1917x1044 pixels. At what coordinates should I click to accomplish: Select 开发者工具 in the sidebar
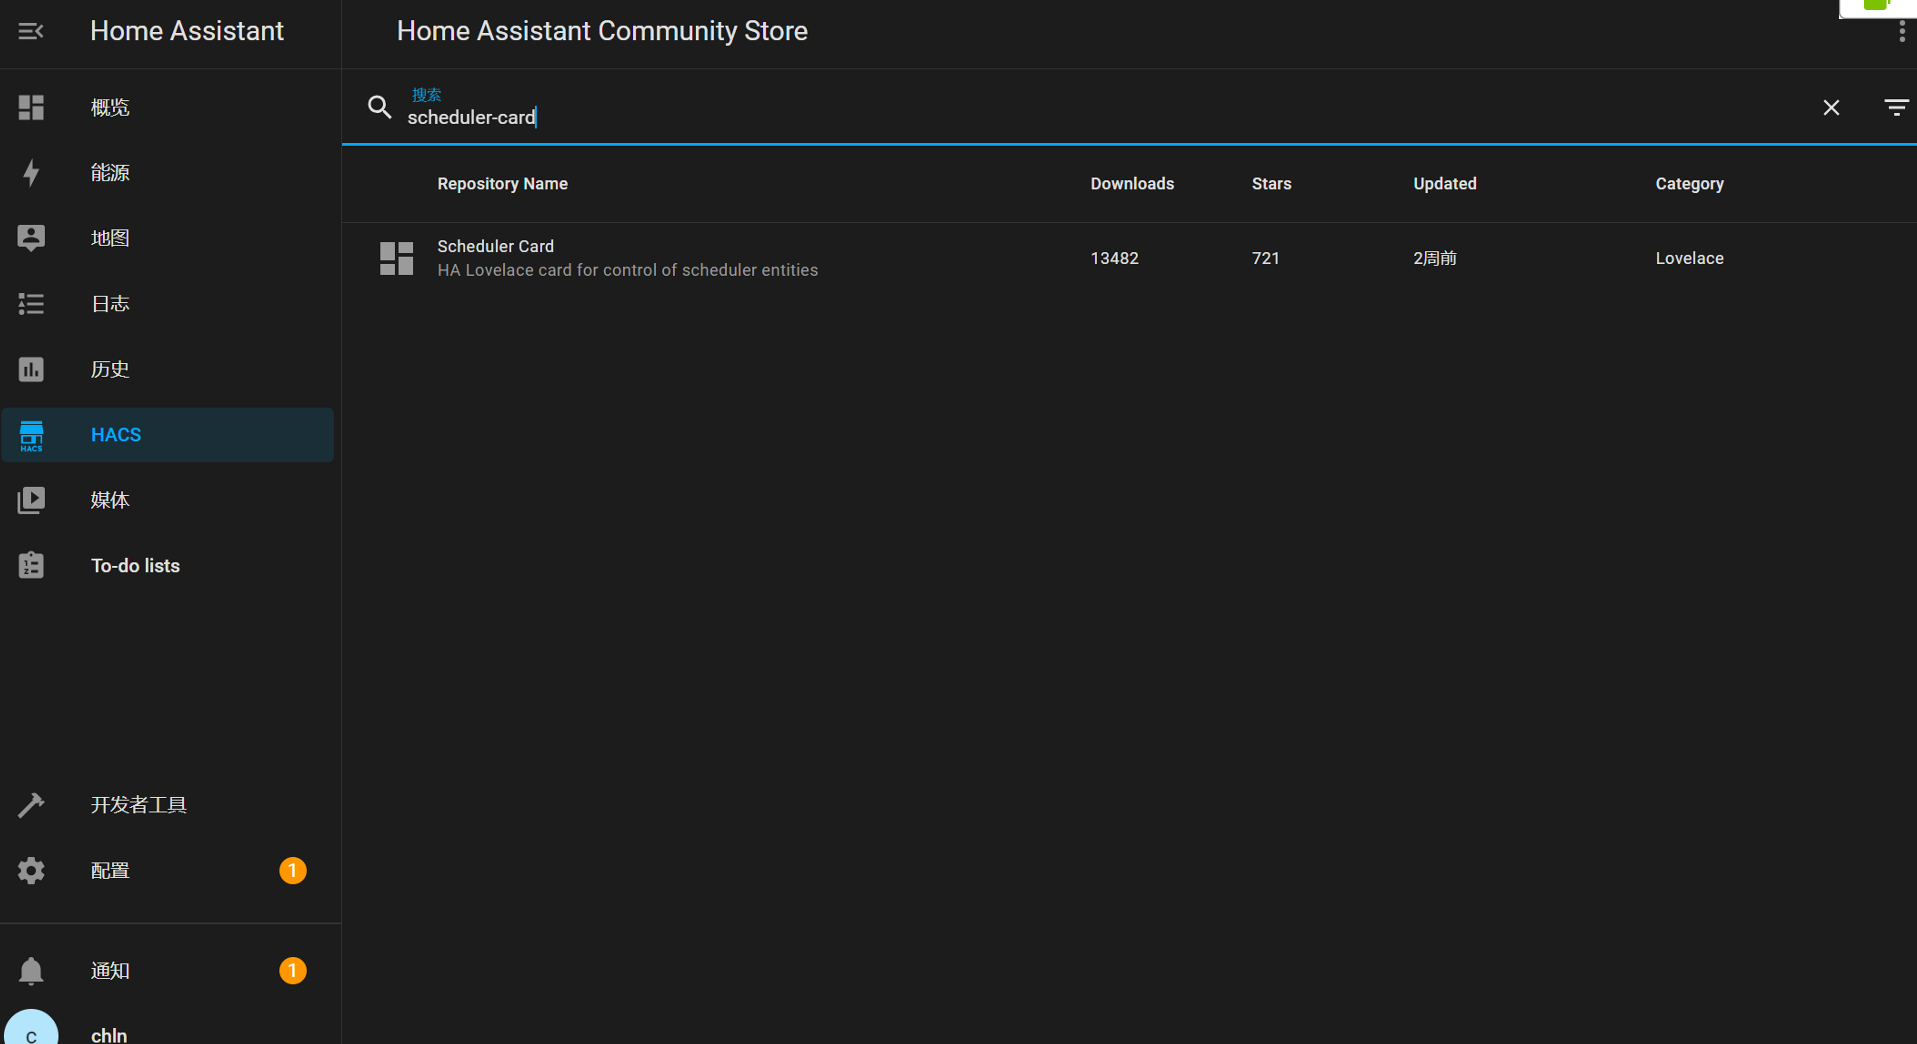pyautogui.click(x=168, y=805)
